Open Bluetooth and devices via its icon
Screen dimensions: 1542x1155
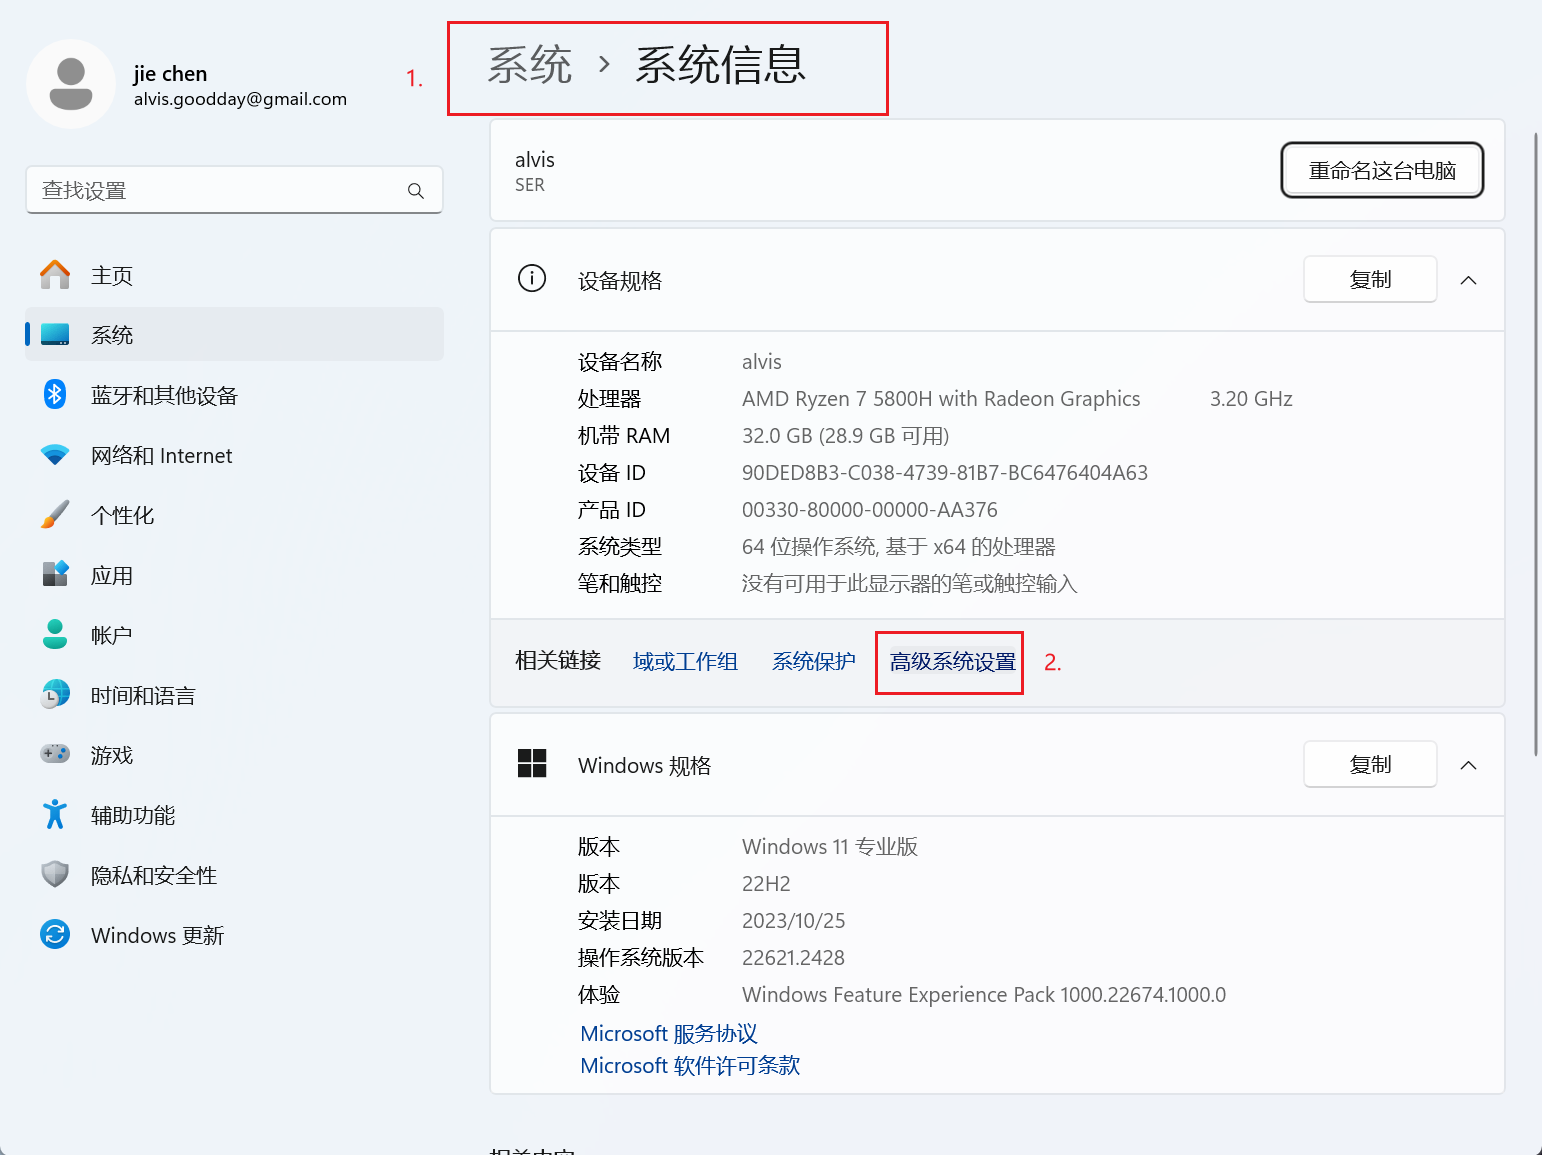(55, 395)
